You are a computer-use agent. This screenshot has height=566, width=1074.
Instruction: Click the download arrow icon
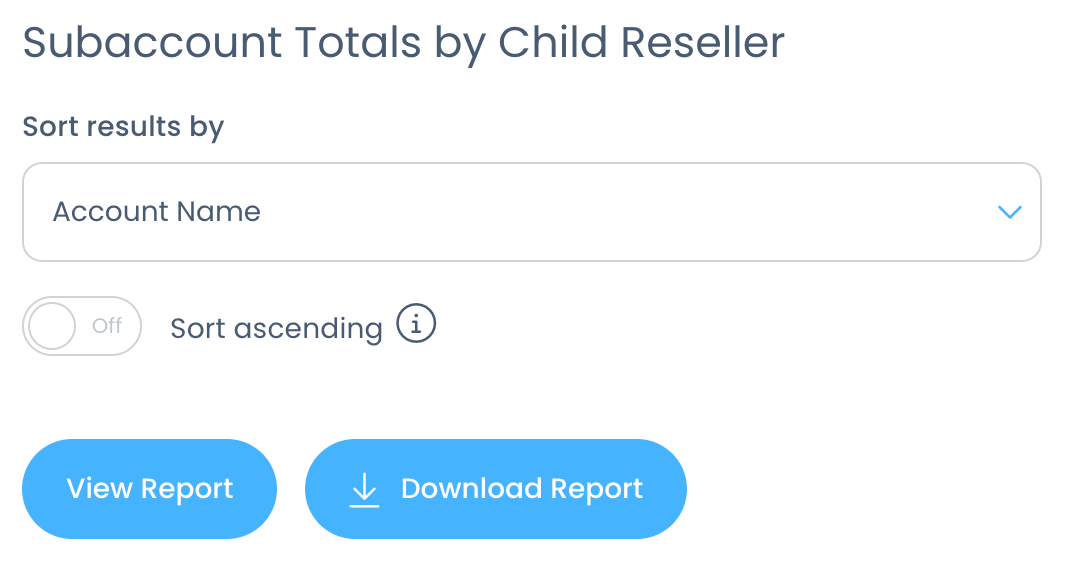tap(364, 489)
